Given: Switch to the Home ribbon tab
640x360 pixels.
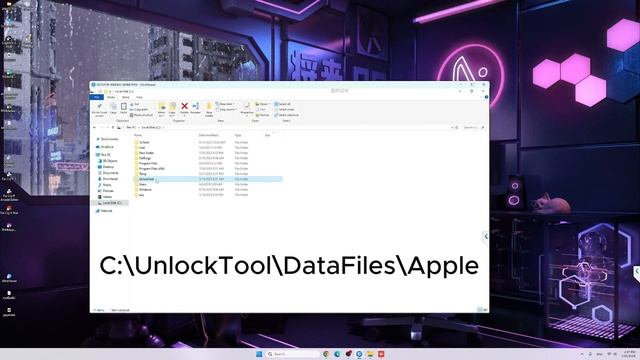Looking at the screenshot, I should [x=111, y=97].
